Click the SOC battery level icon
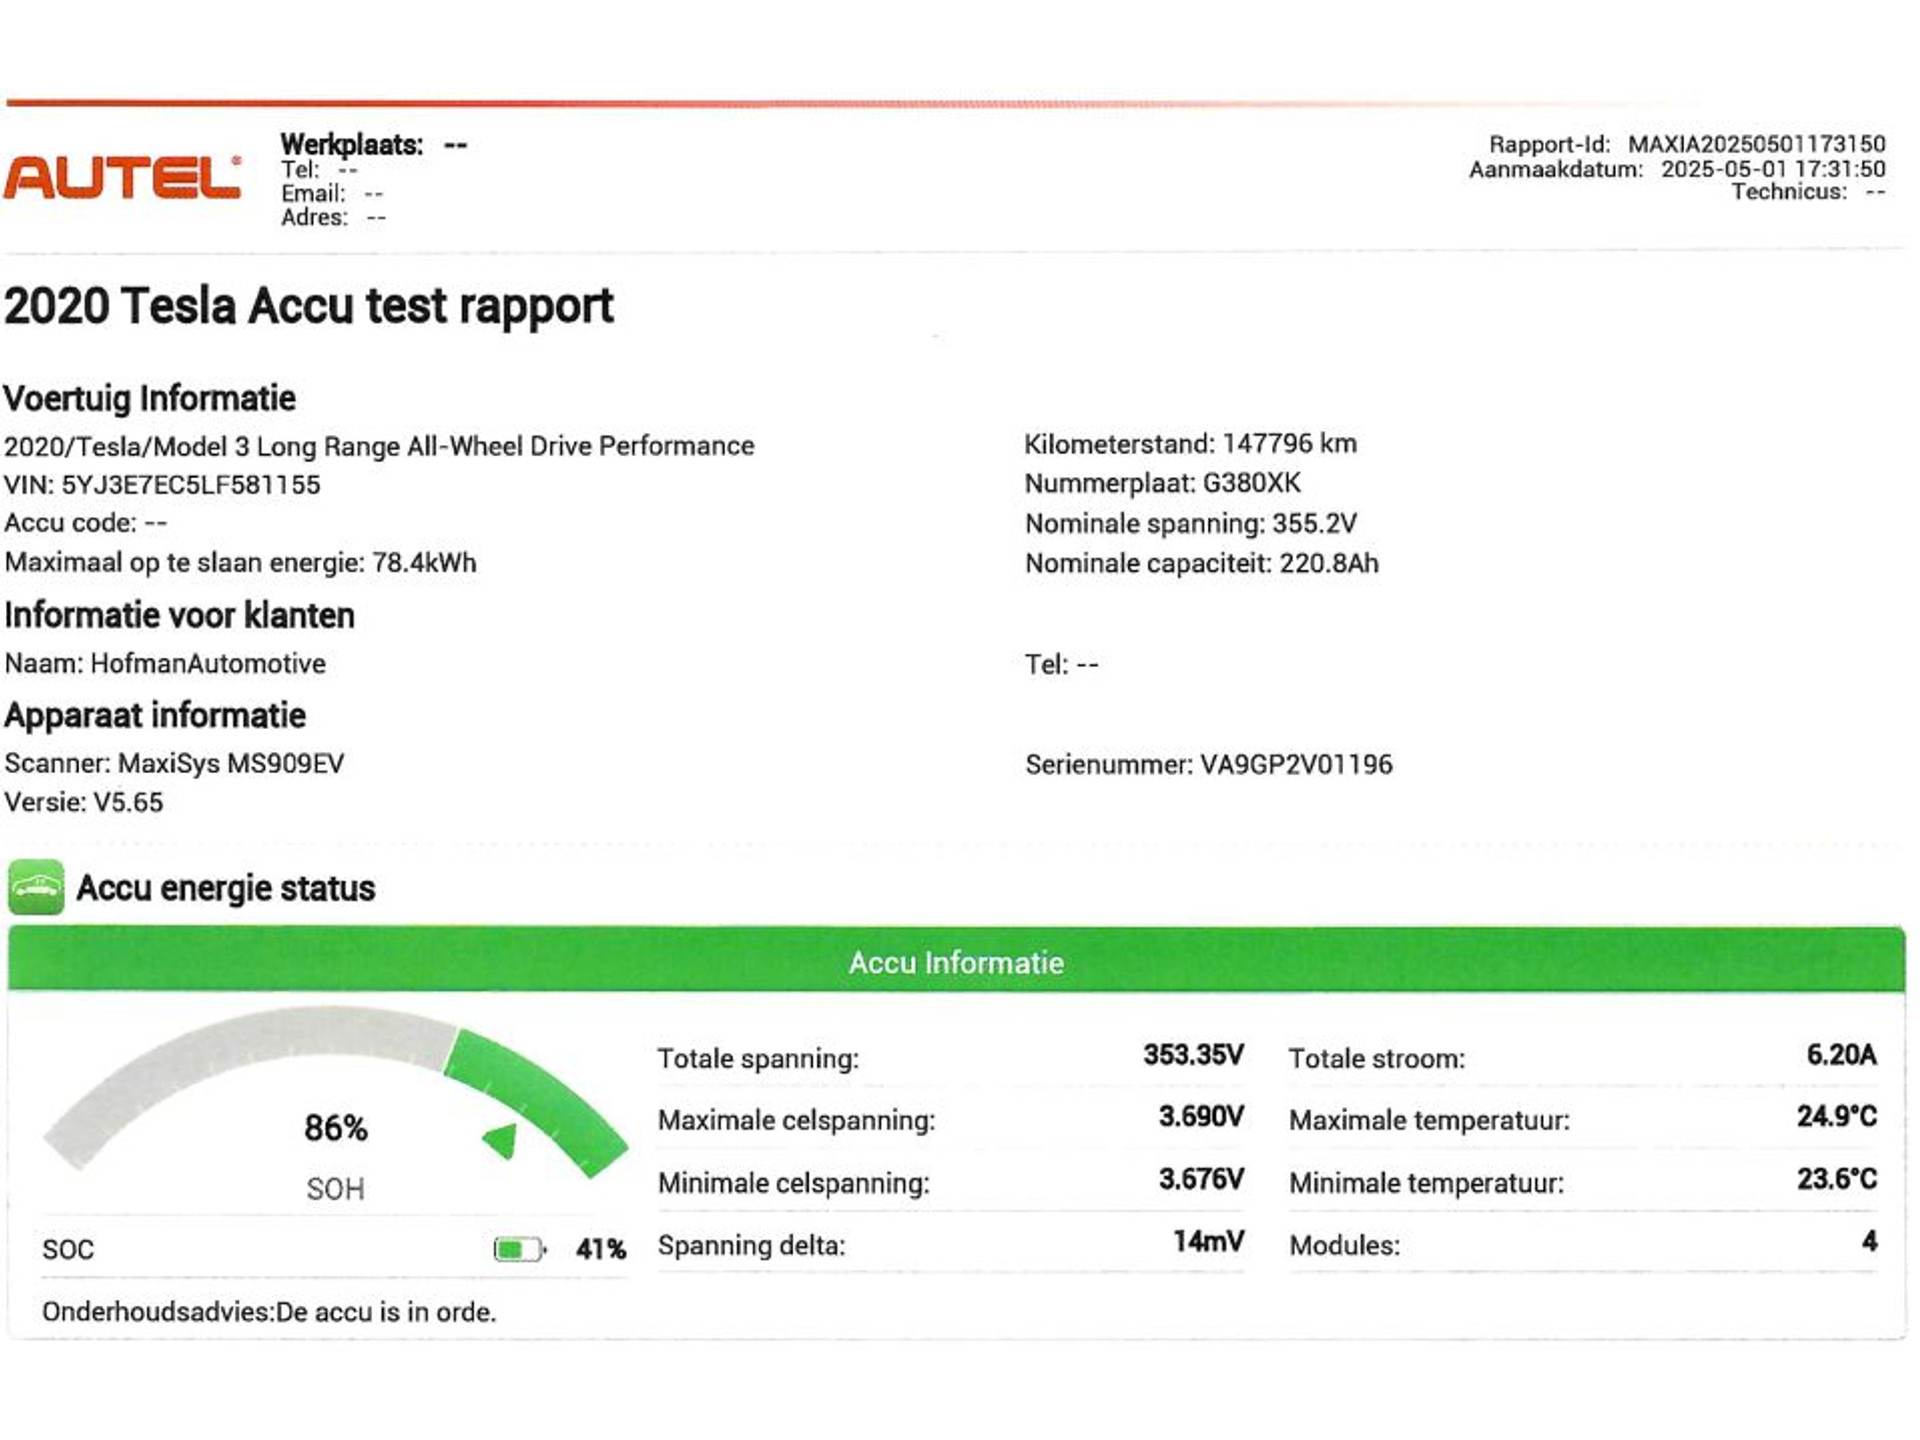This screenshot has height=1440, width=1920. tap(518, 1249)
